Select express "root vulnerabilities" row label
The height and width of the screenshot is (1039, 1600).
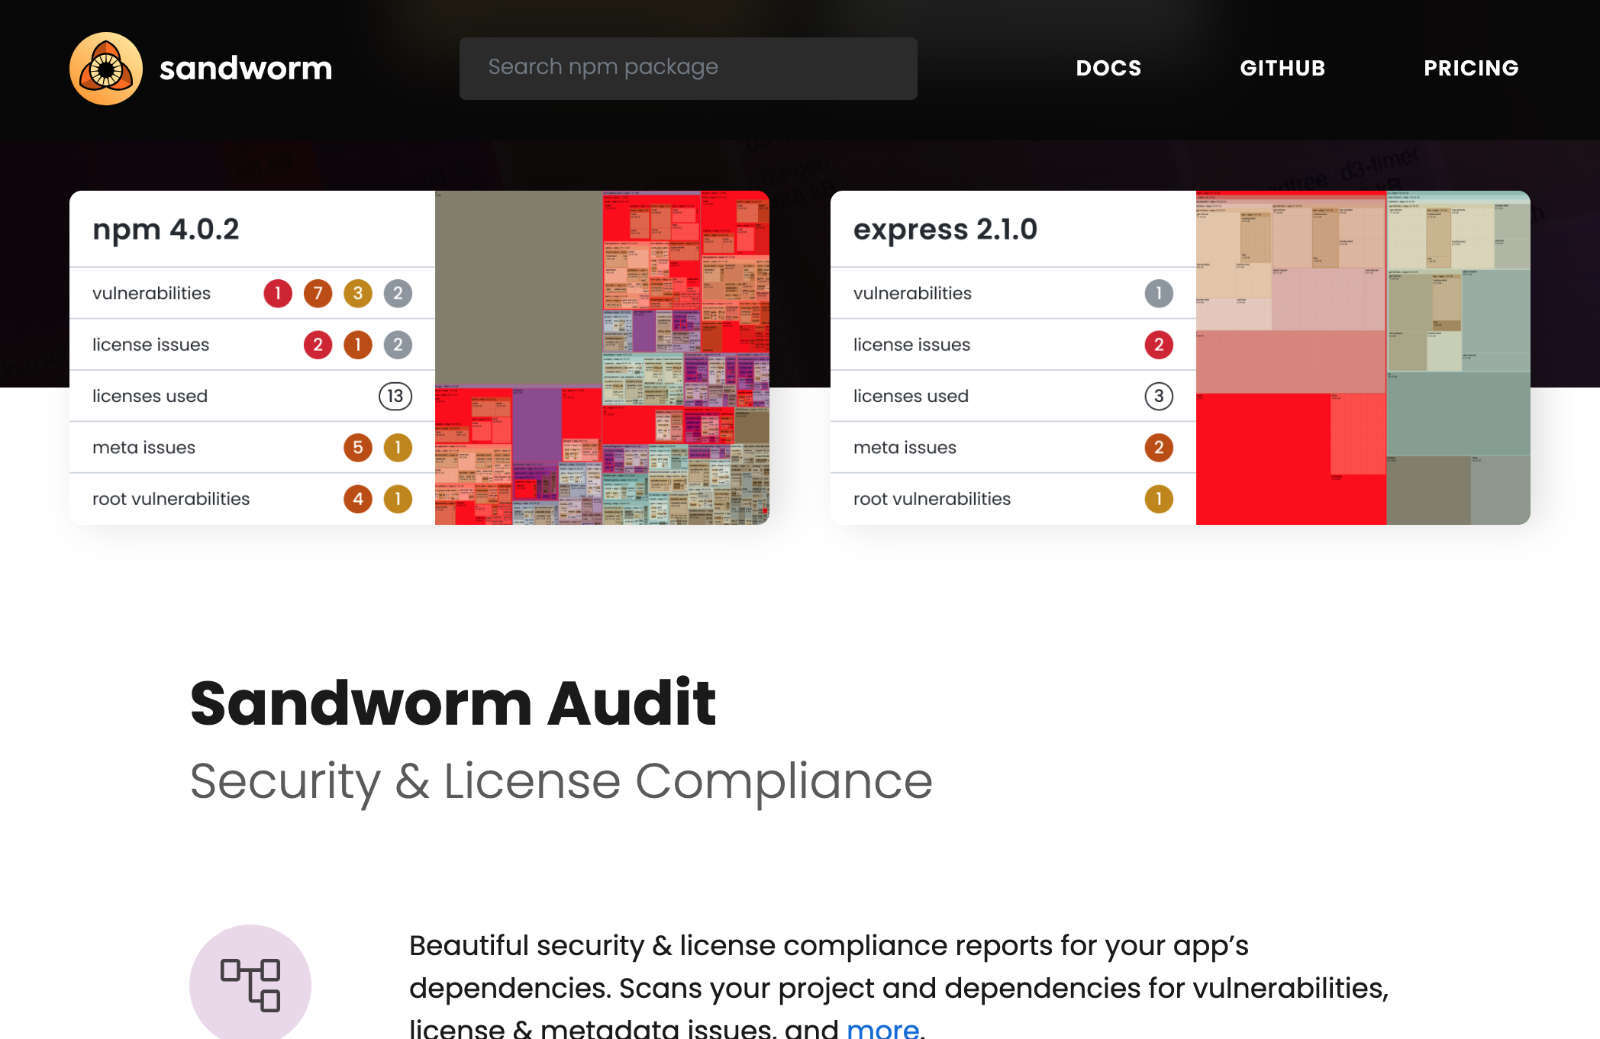[x=932, y=499]
